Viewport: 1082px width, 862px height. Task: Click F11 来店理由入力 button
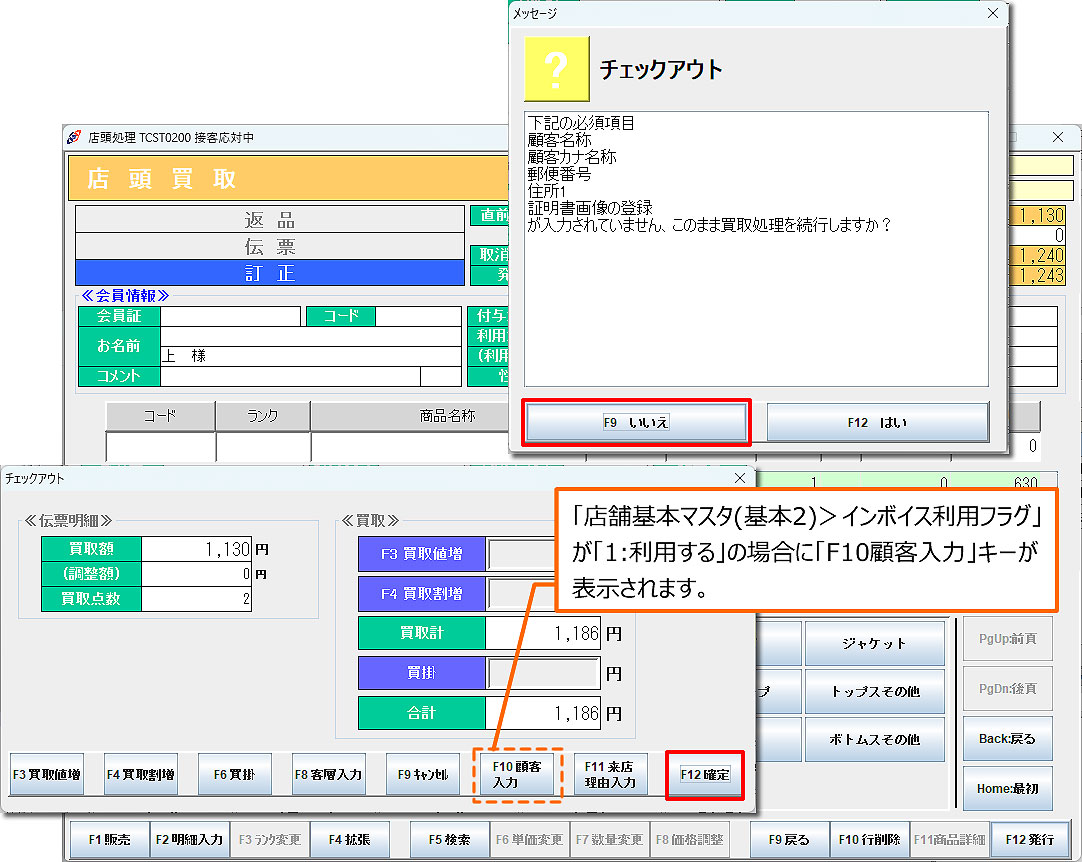(610, 774)
